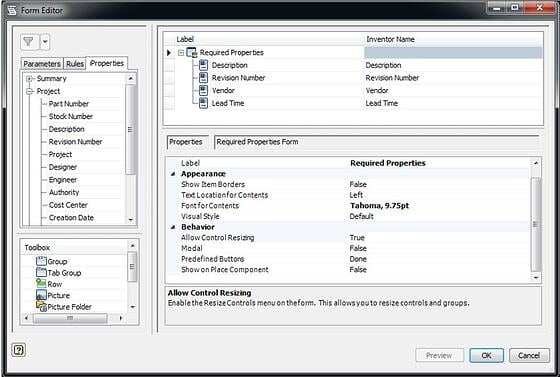Screen dimensions: 560x377
Task: Select Project child item in tree
Action: coord(60,155)
